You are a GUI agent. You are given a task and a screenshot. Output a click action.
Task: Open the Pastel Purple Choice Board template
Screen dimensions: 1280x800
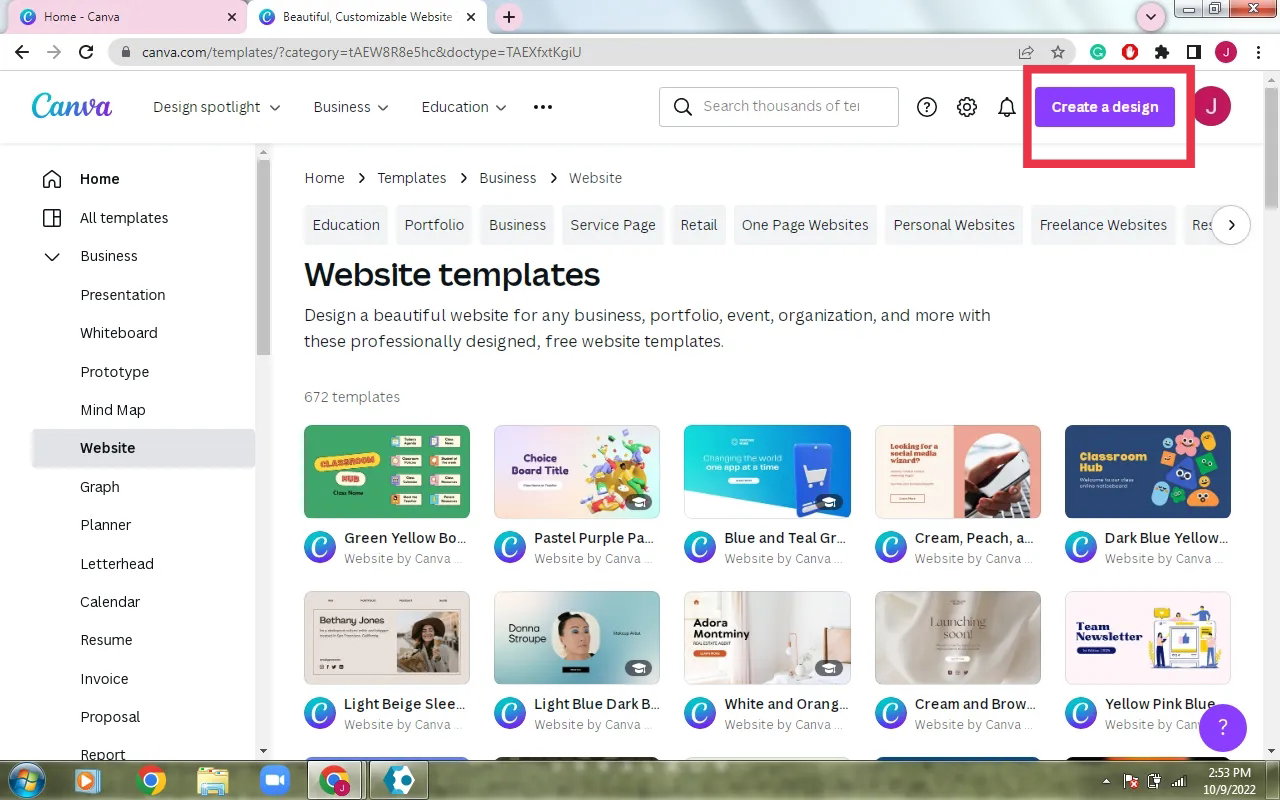pos(577,471)
